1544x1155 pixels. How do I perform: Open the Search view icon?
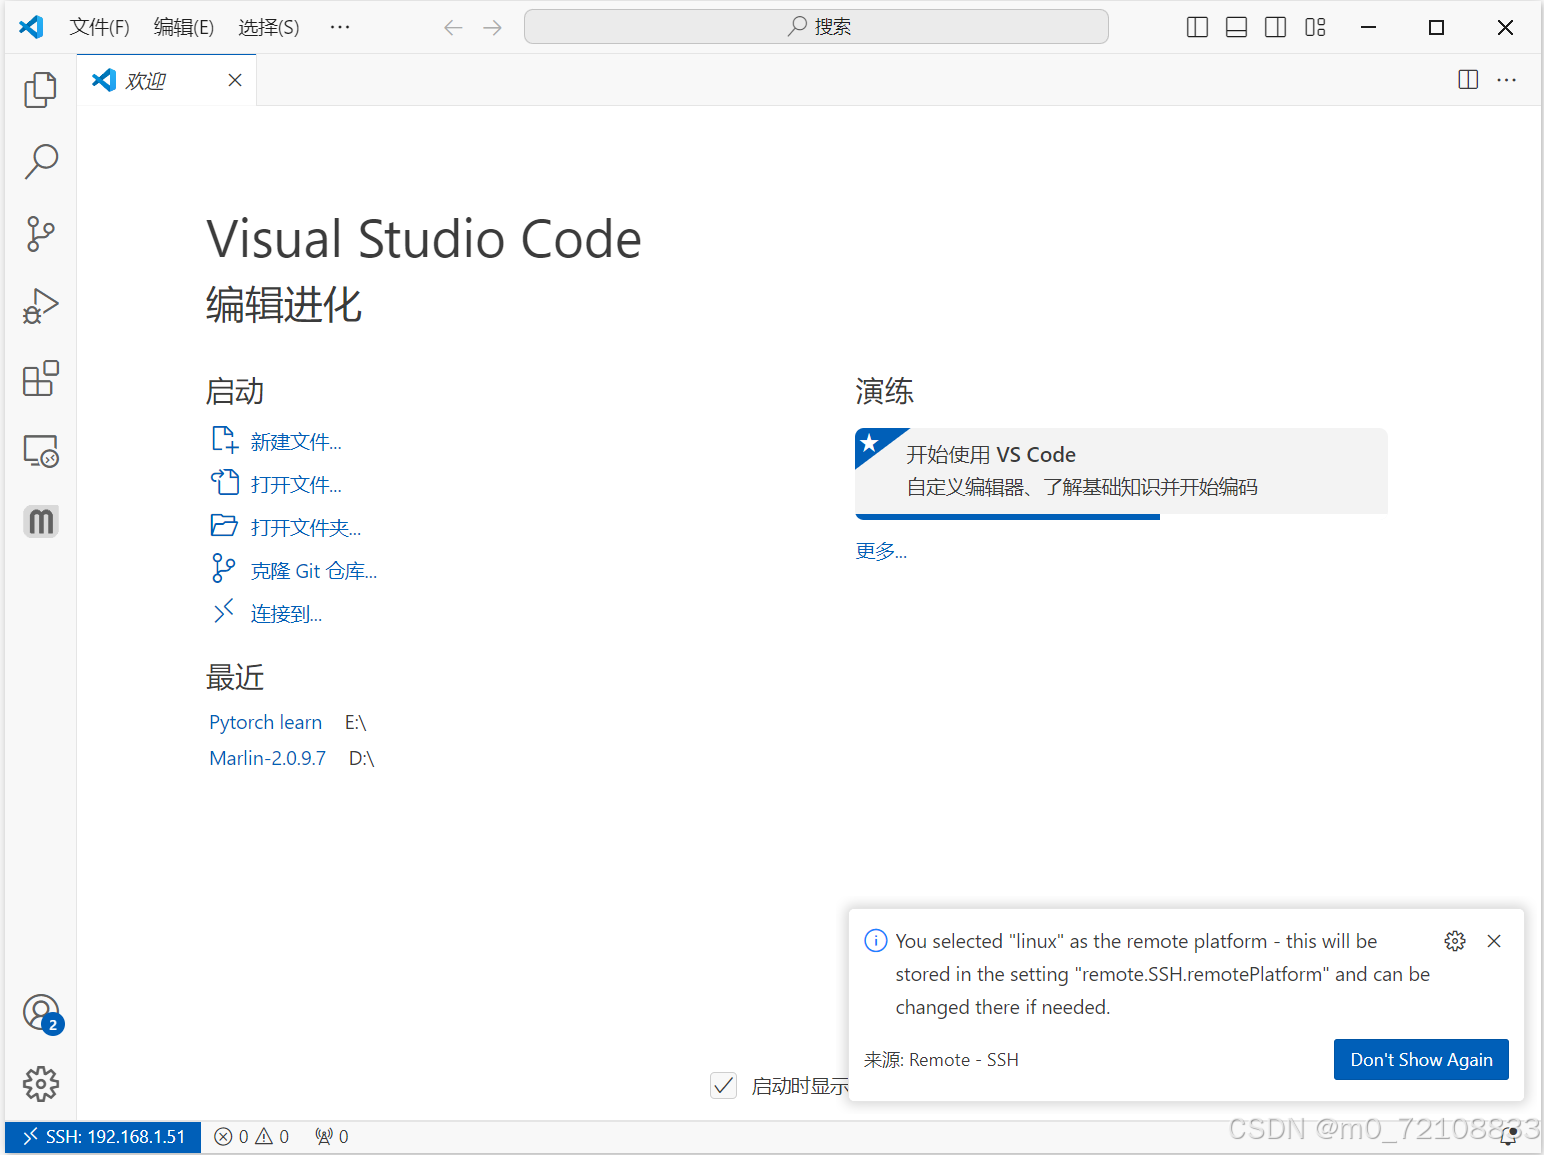(x=40, y=161)
